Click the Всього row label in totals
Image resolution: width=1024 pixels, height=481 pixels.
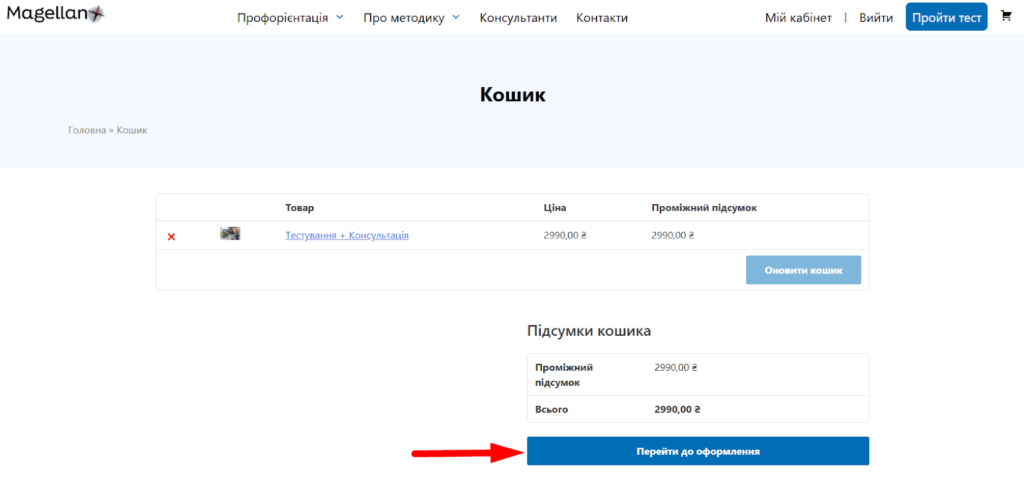(551, 409)
